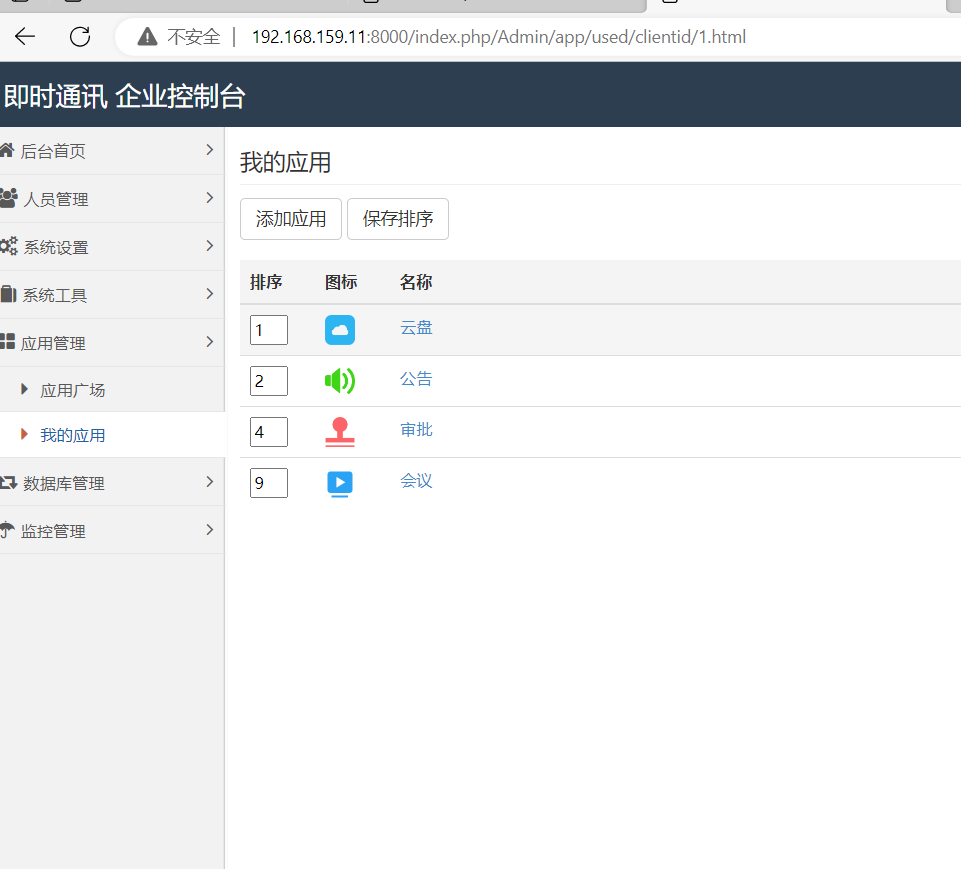Image resolution: width=961 pixels, height=869 pixels.
Task: Expand the 系统设置 section arrow
Action: tap(210, 246)
